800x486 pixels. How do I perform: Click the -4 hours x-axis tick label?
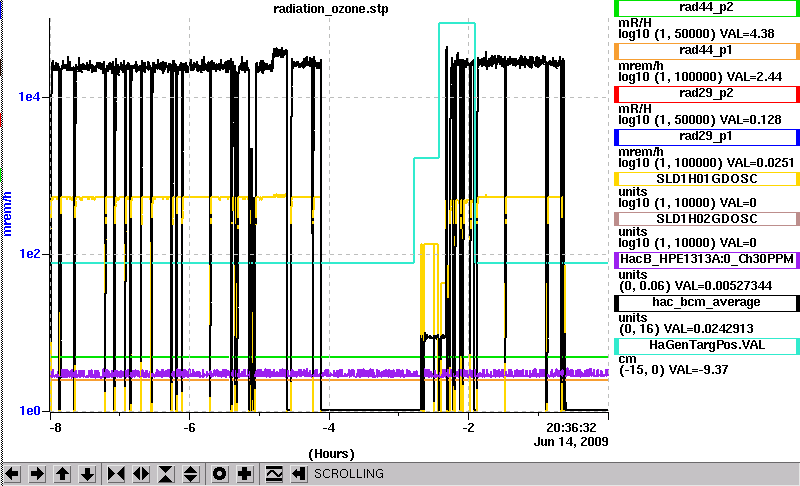(x=329, y=427)
